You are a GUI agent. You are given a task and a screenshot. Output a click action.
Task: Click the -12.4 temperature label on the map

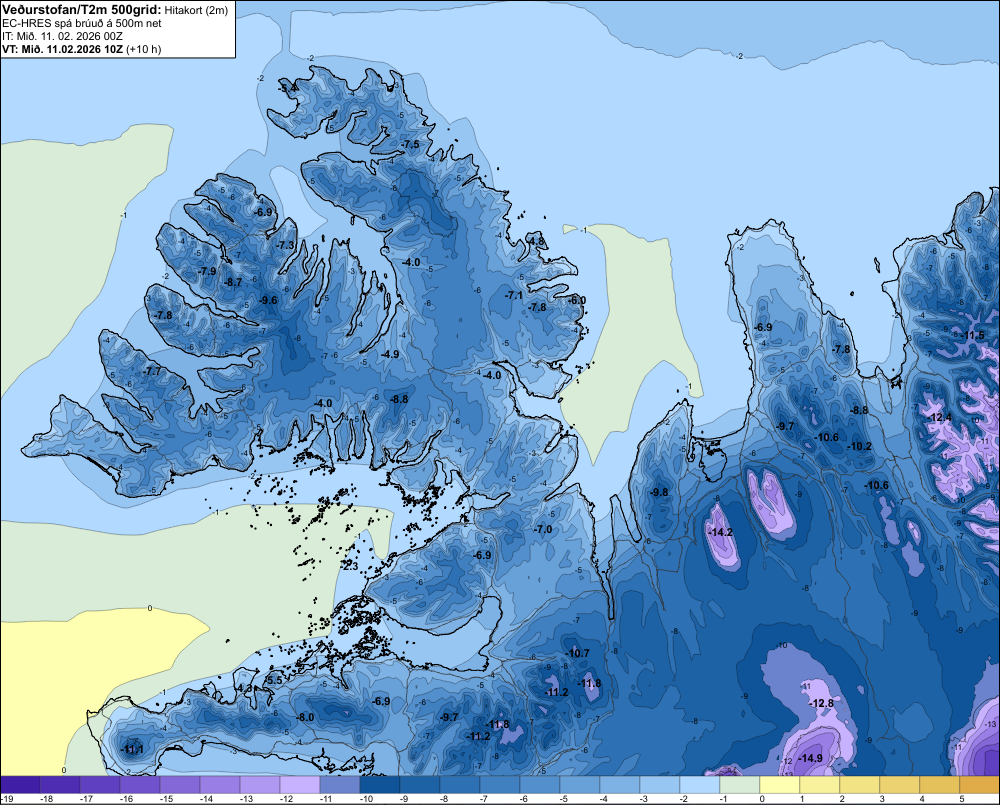[x=940, y=418]
